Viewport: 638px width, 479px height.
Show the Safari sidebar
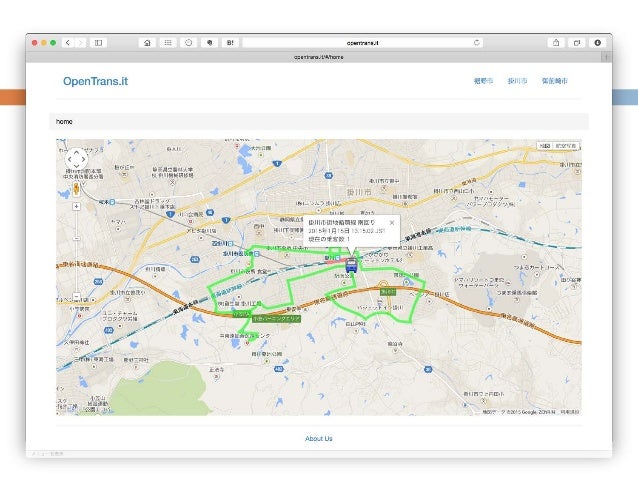click(x=98, y=43)
